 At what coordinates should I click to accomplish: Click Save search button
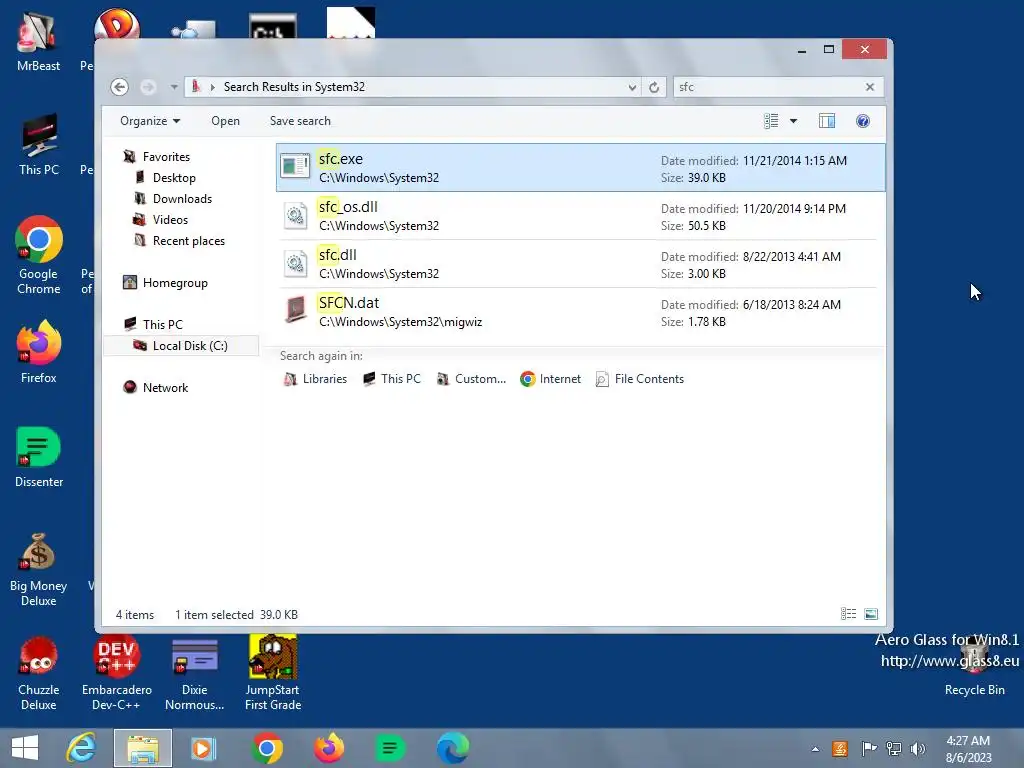coord(300,121)
